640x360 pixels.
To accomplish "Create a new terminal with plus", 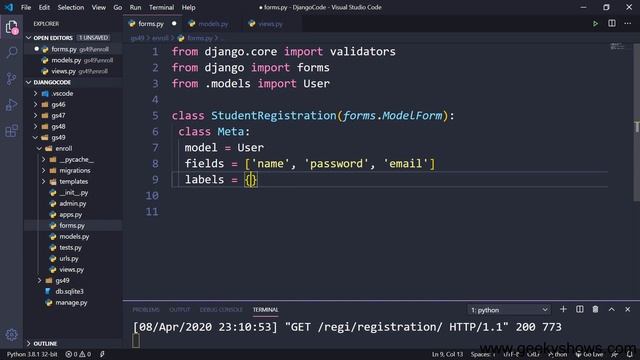I will point(563,309).
